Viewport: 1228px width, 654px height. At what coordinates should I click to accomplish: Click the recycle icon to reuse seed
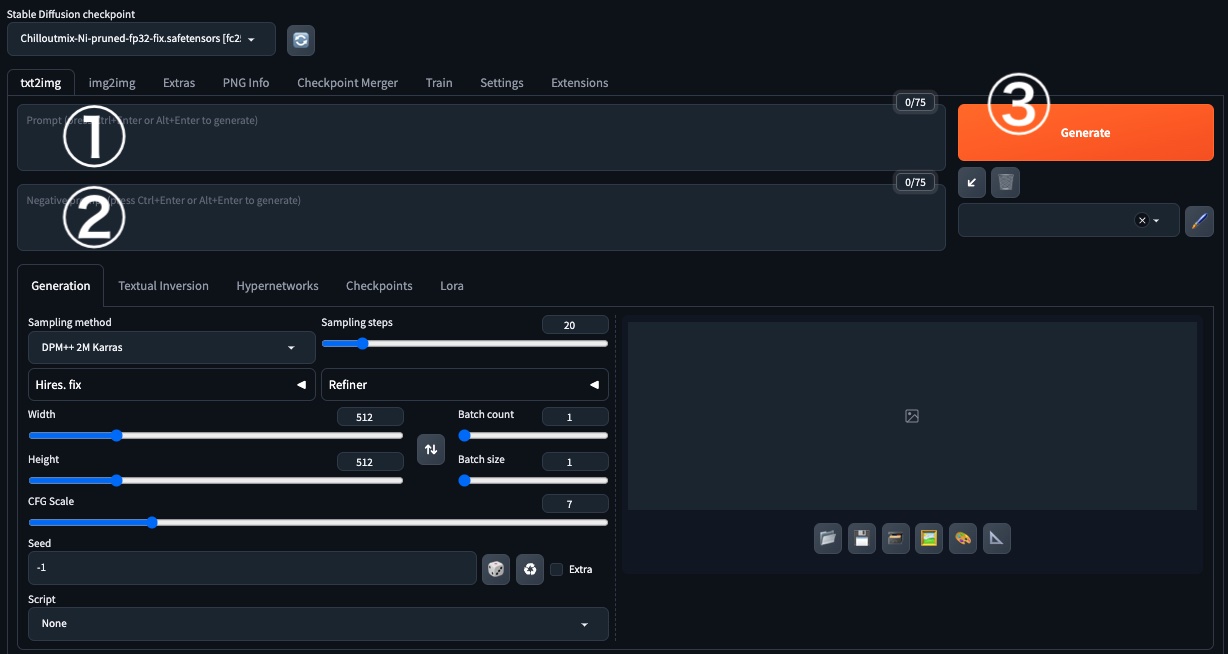point(529,569)
